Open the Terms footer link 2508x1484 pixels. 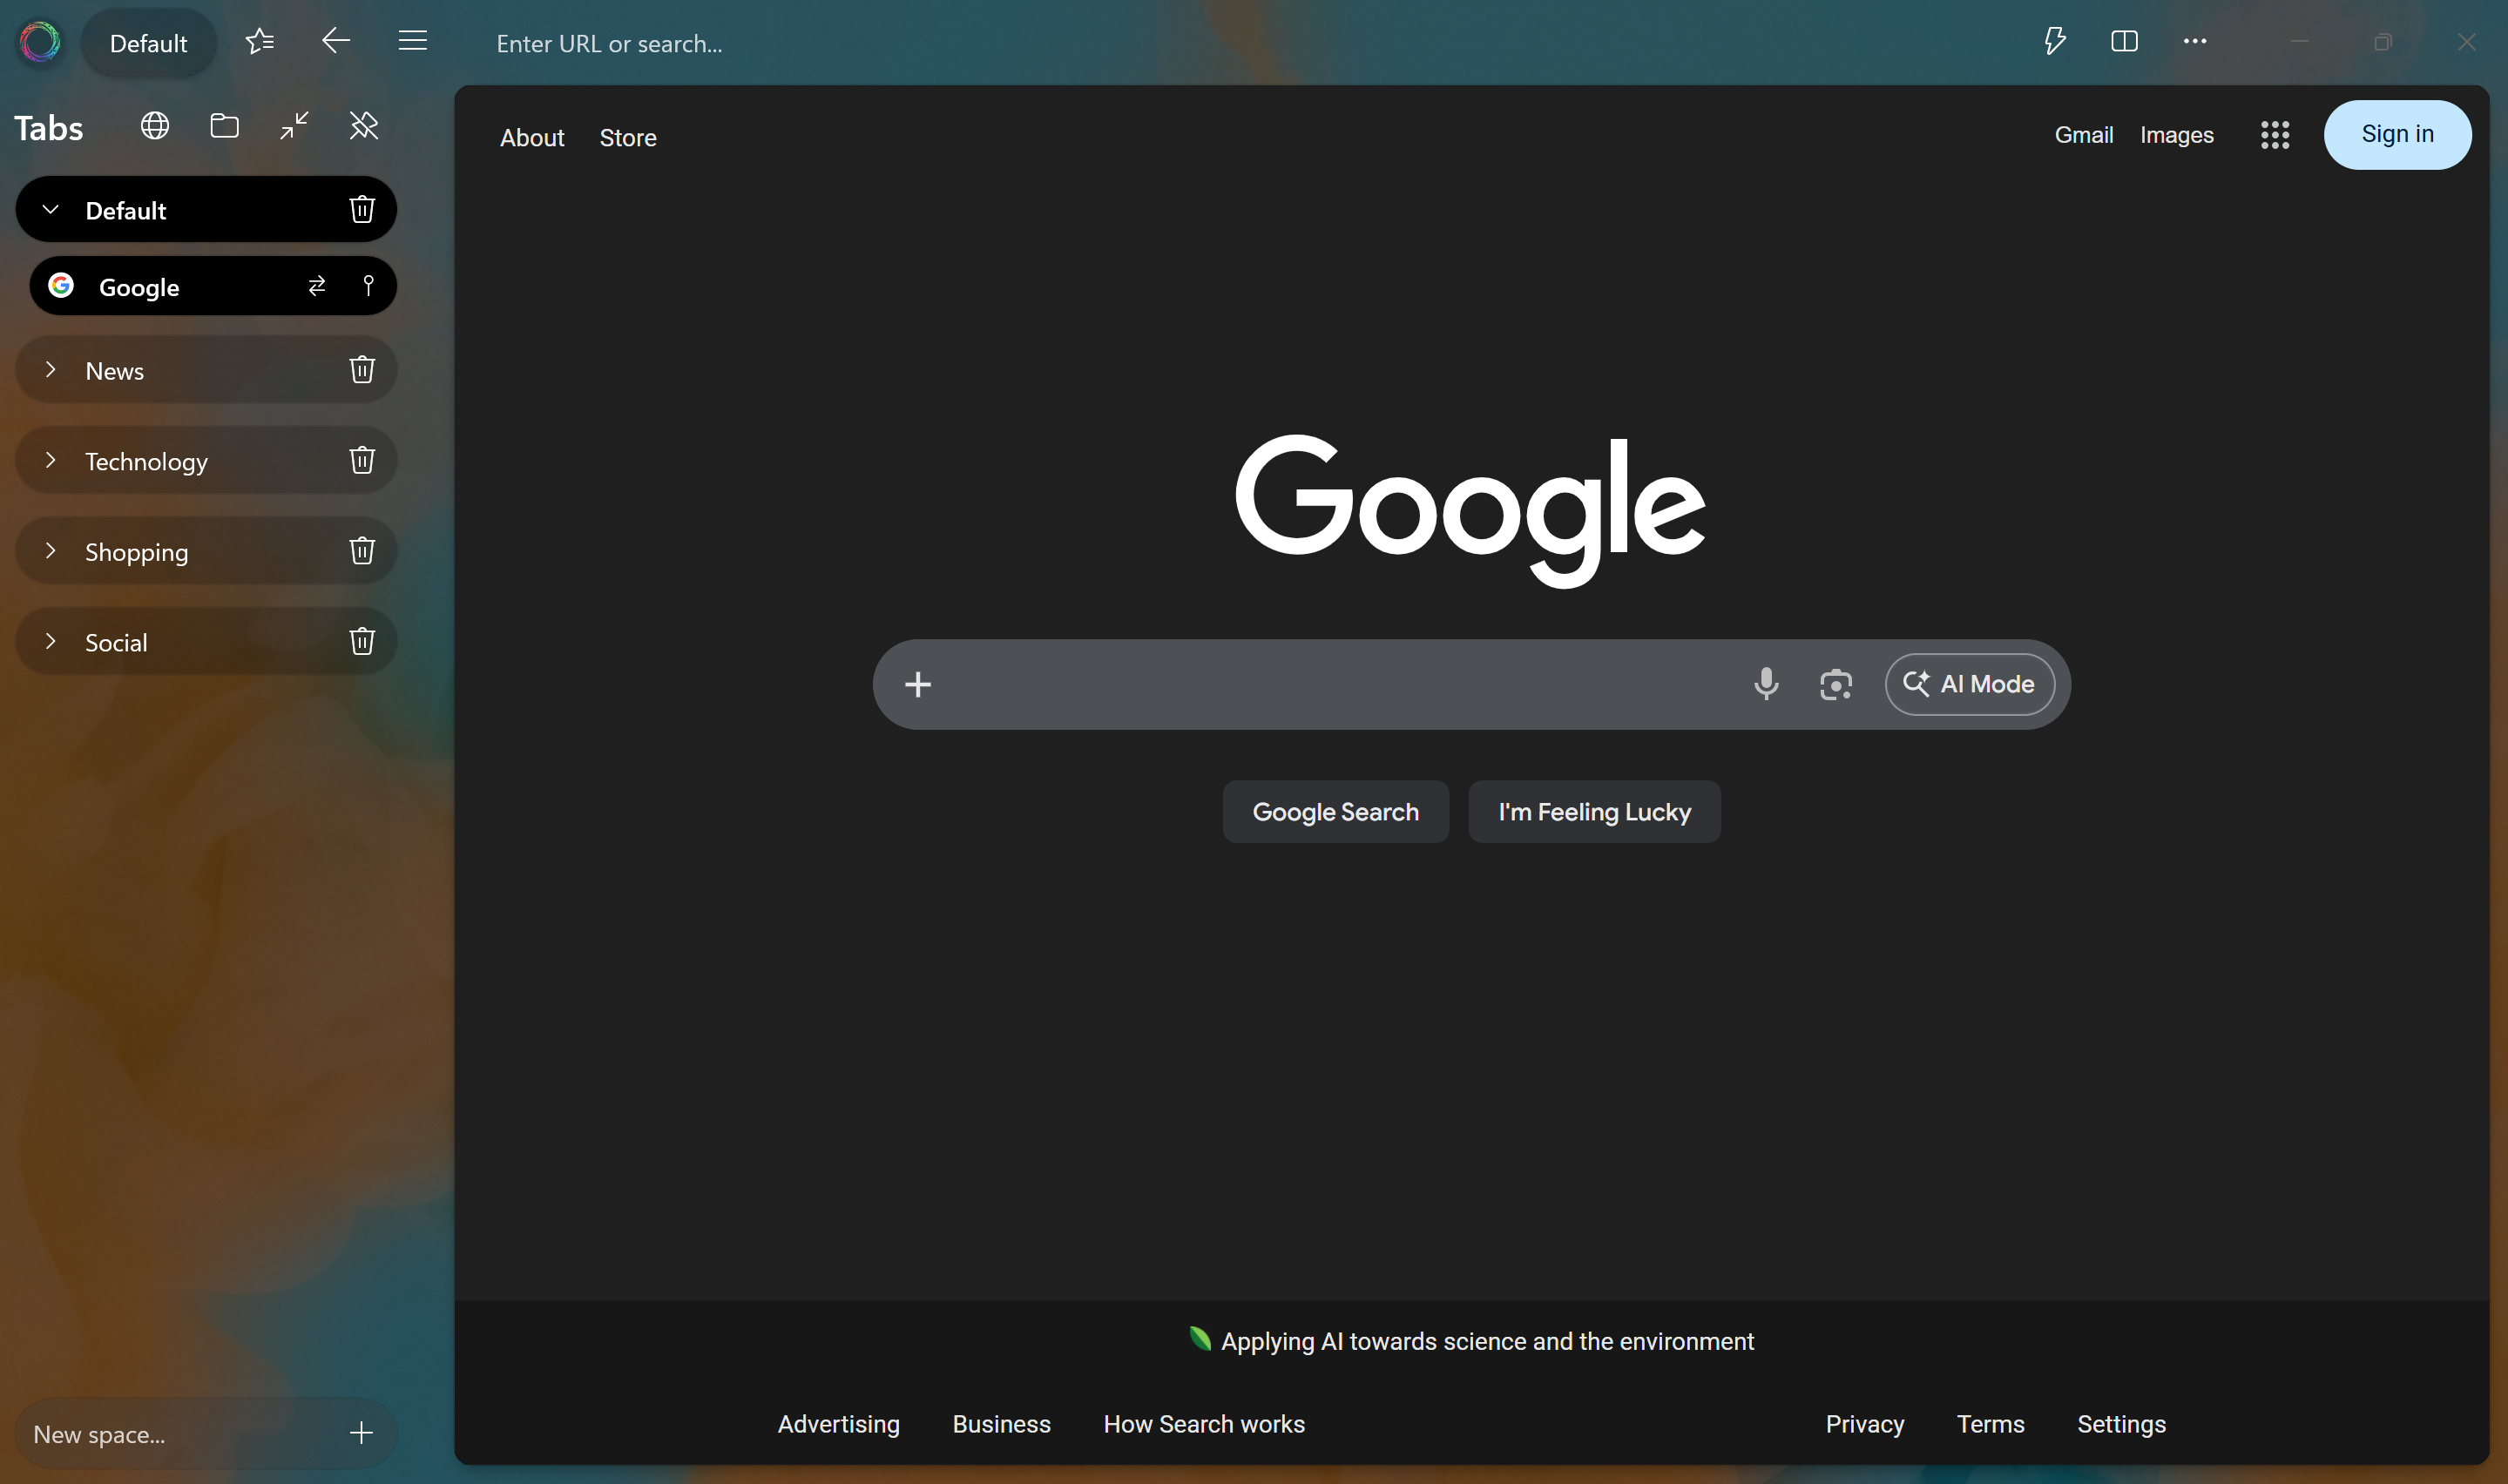pos(1991,1424)
